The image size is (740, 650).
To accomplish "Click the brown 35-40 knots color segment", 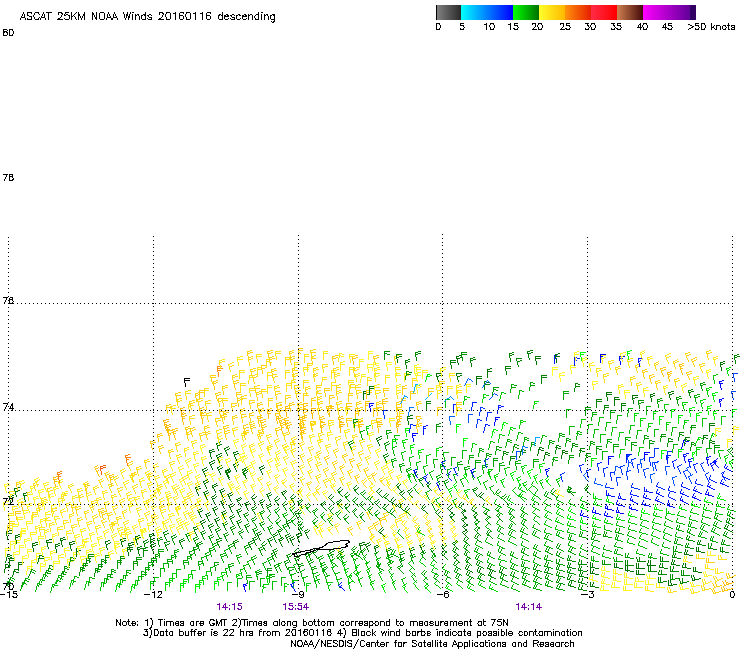I will point(630,12).
